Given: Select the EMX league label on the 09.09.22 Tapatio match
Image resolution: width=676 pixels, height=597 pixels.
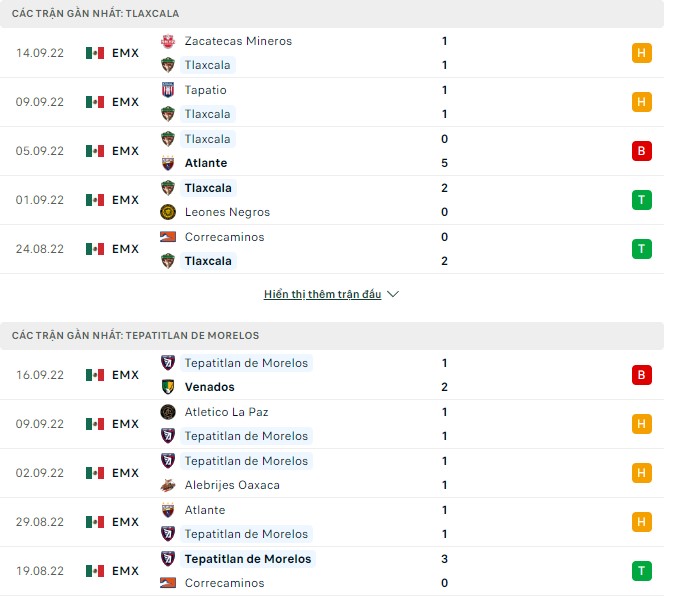Looking at the screenshot, I should click(x=125, y=102).
